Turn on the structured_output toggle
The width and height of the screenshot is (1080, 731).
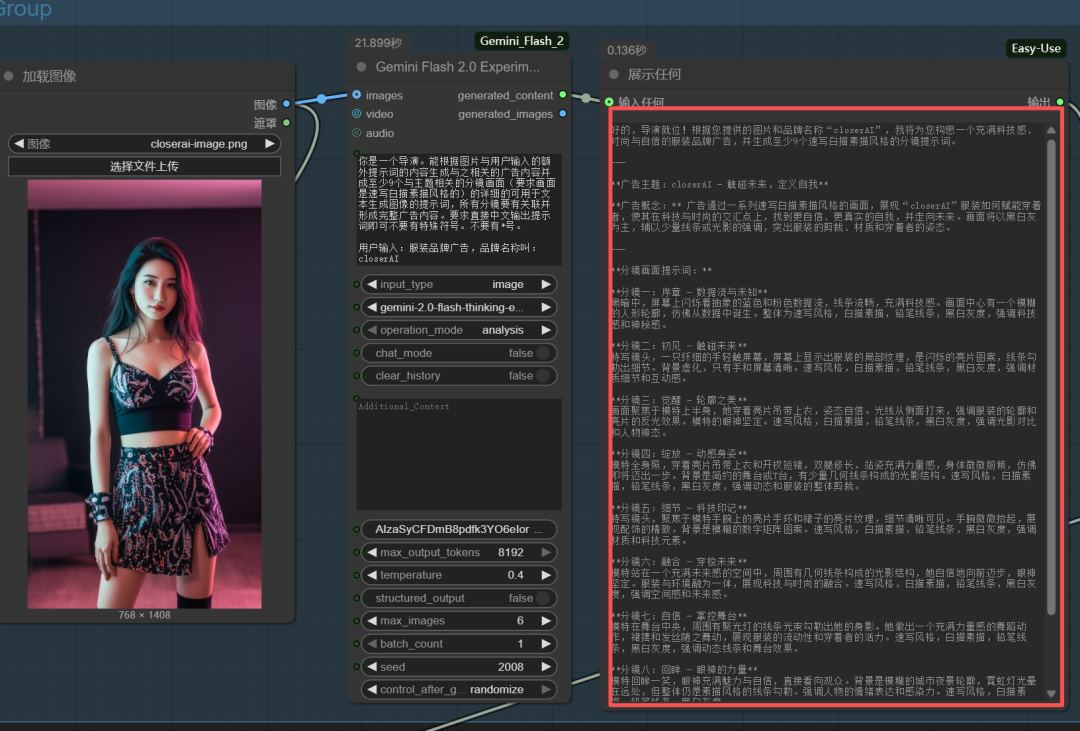(x=543, y=598)
